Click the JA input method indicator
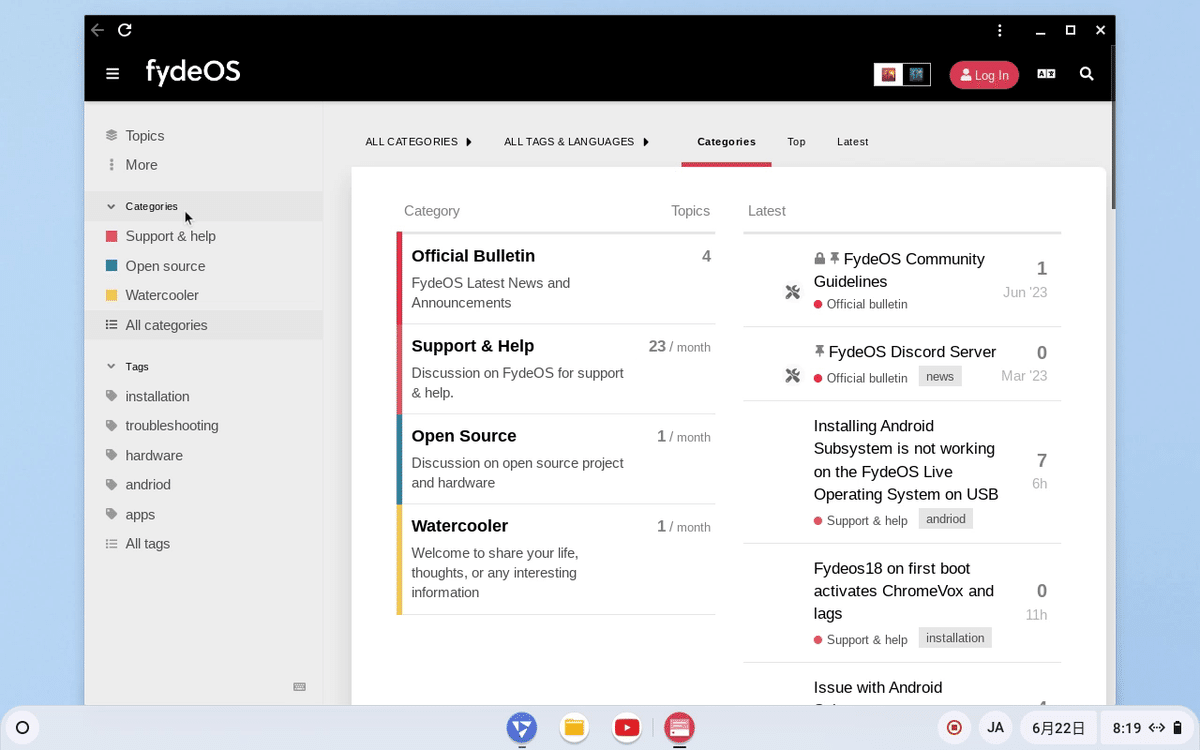Image resolution: width=1200 pixels, height=750 pixels. pos(995,727)
